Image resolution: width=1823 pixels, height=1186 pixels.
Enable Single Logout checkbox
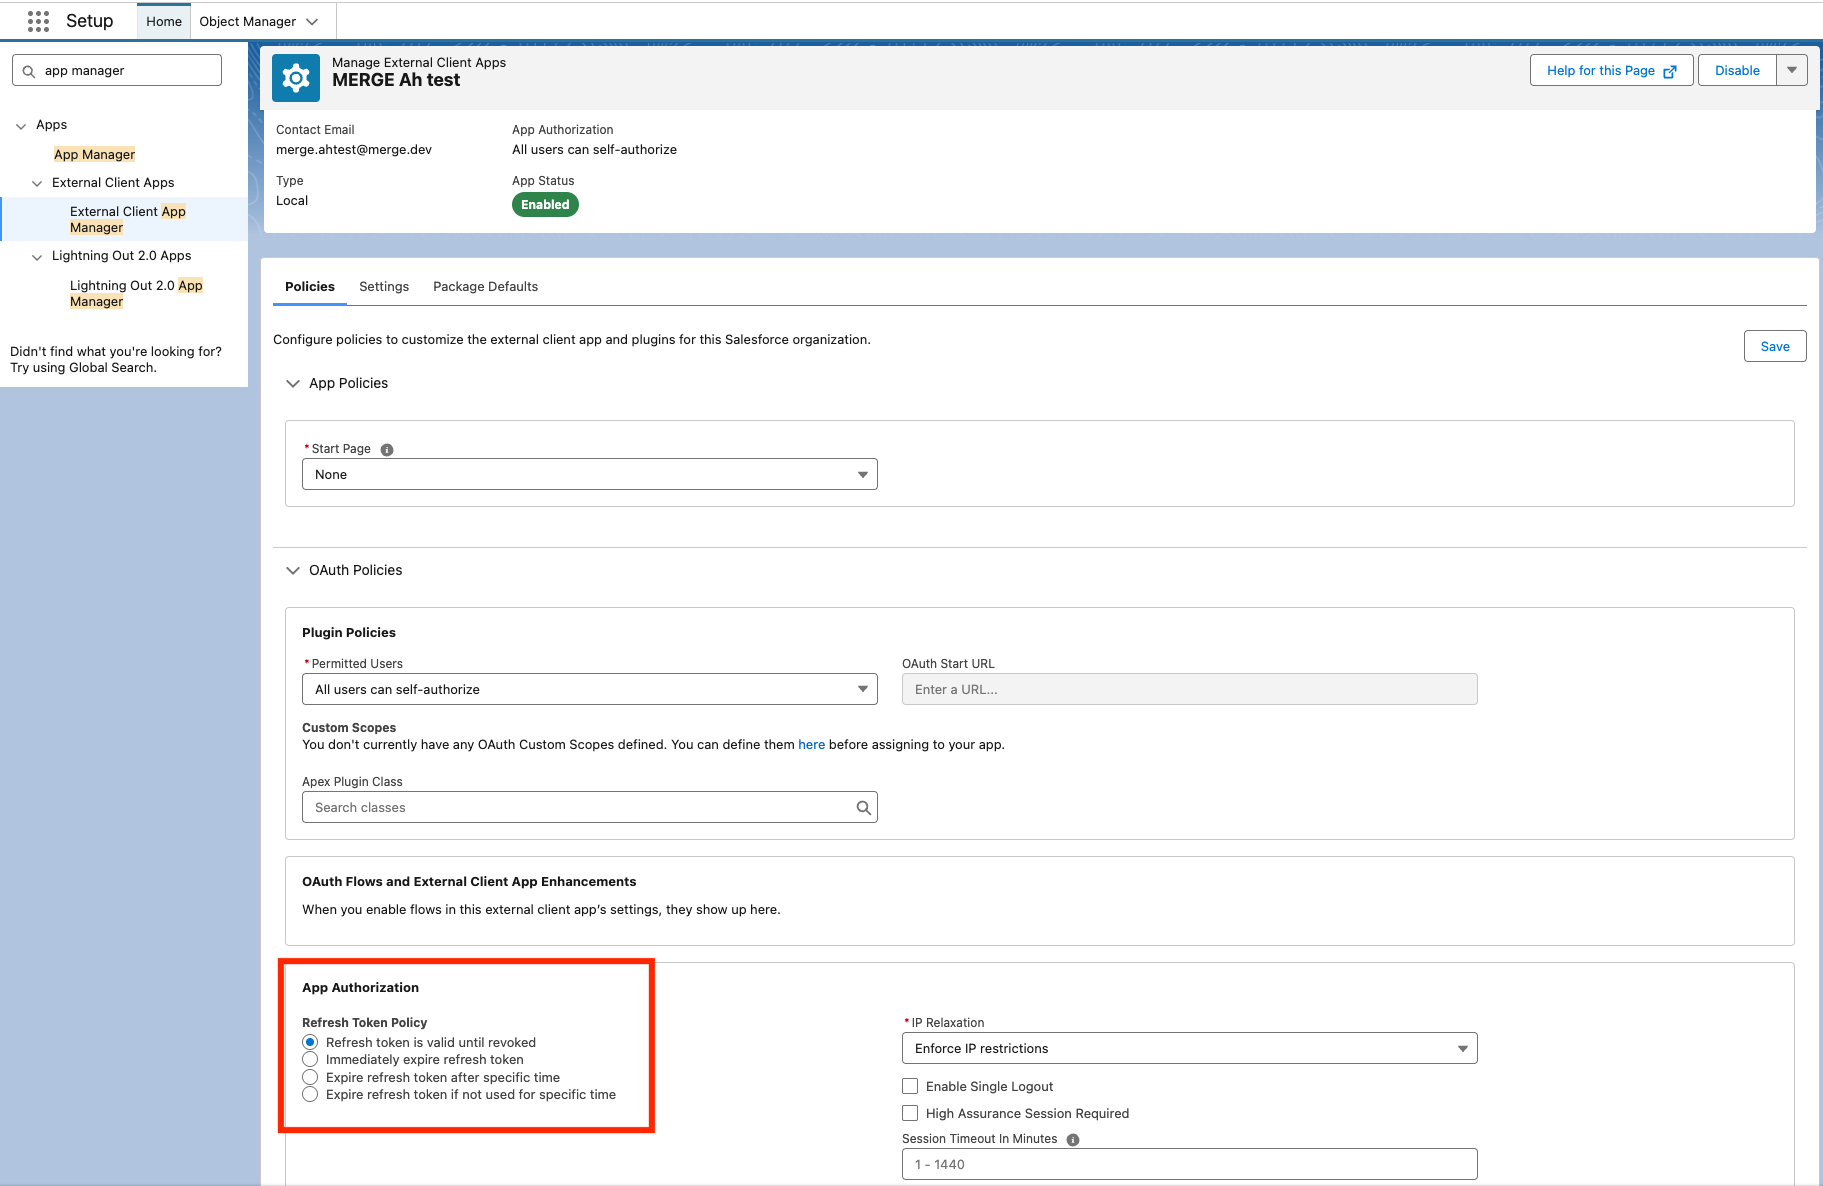pyautogui.click(x=910, y=1086)
